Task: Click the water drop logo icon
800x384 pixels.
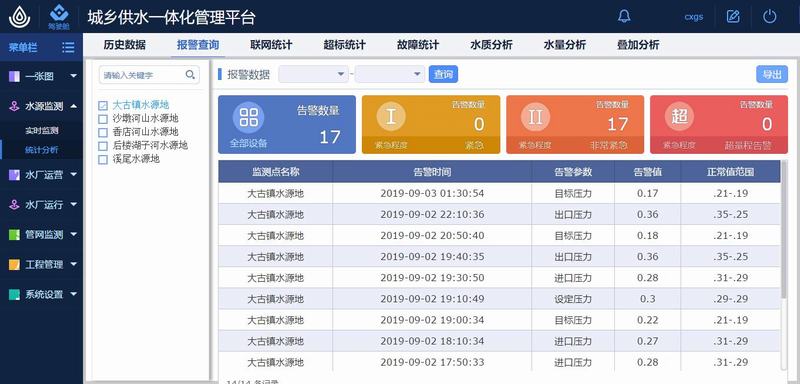Action: click(19, 16)
